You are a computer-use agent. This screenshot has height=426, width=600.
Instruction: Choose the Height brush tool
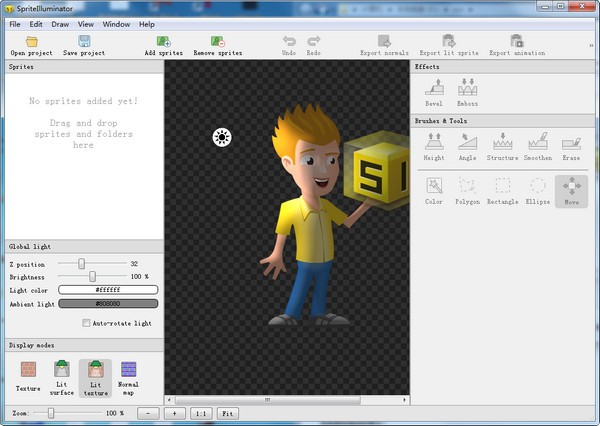tap(434, 144)
